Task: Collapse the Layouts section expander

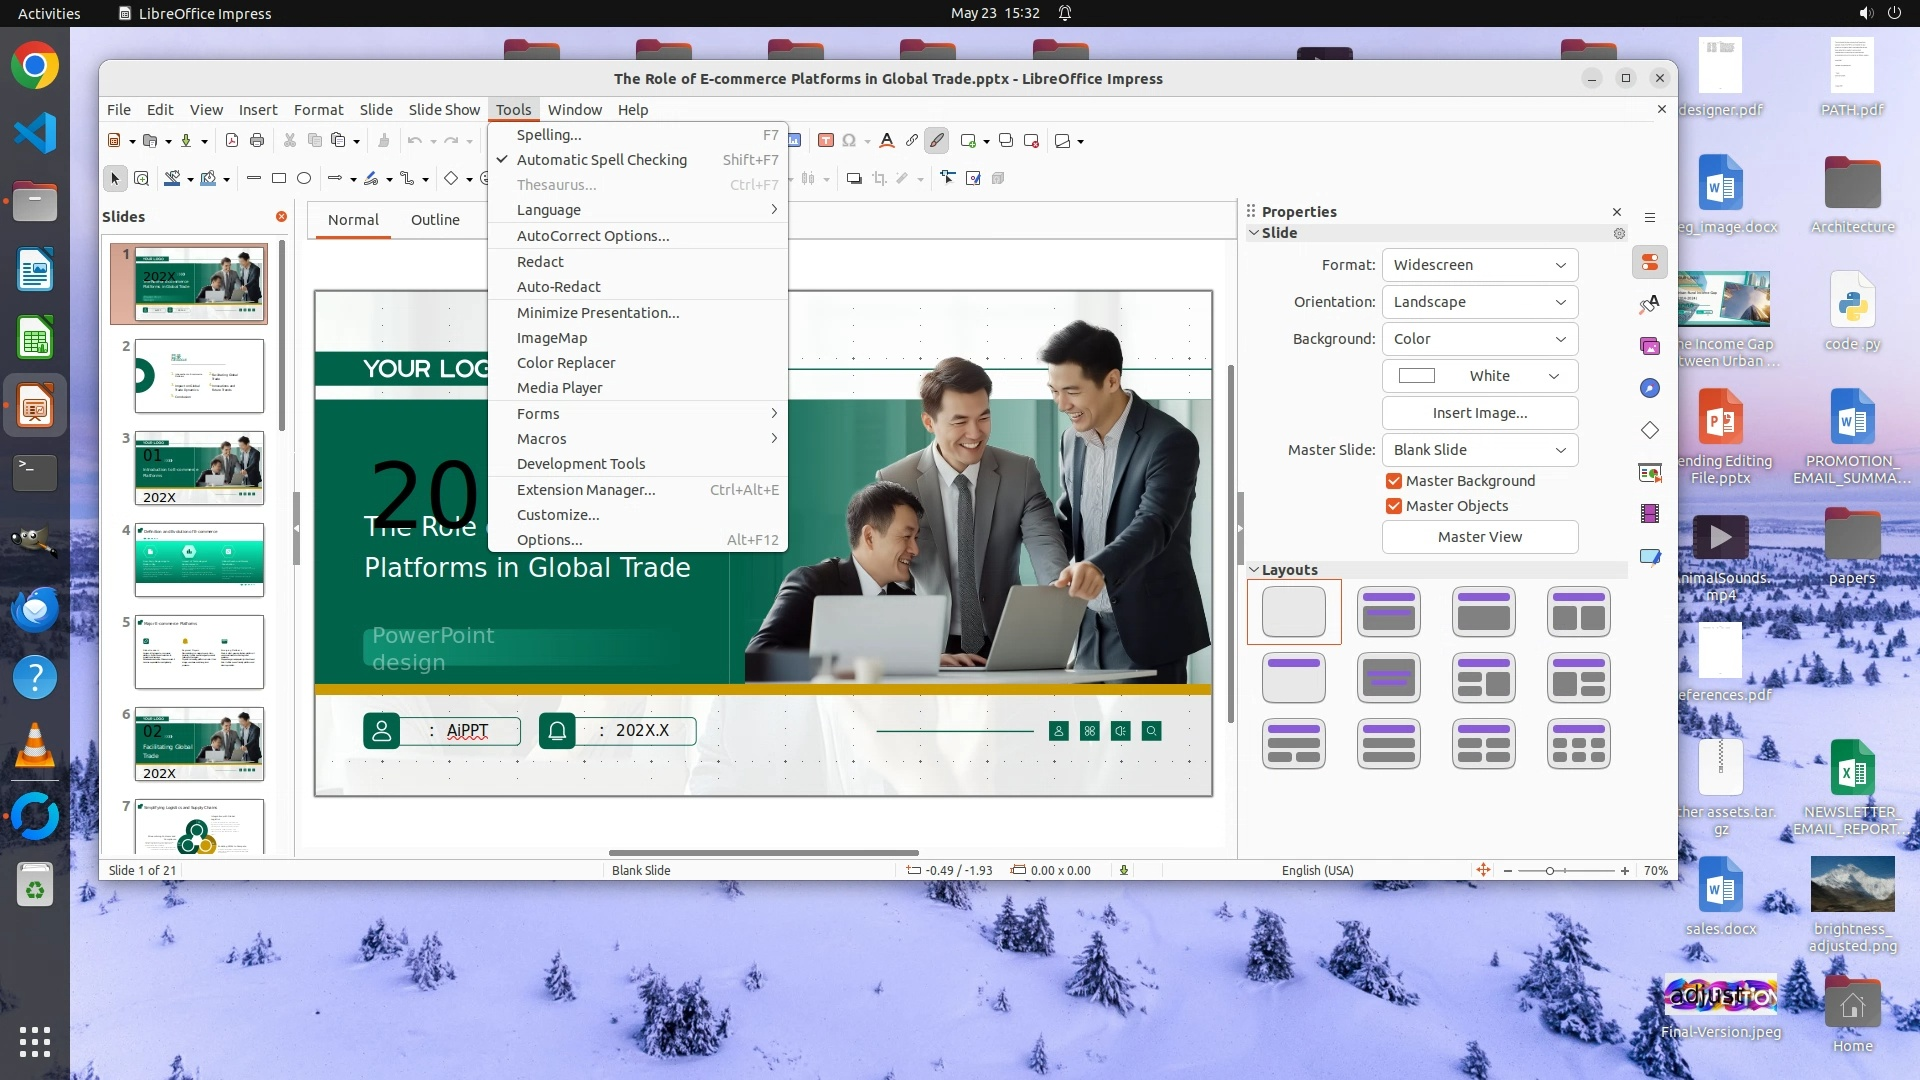Action: click(1254, 570)
